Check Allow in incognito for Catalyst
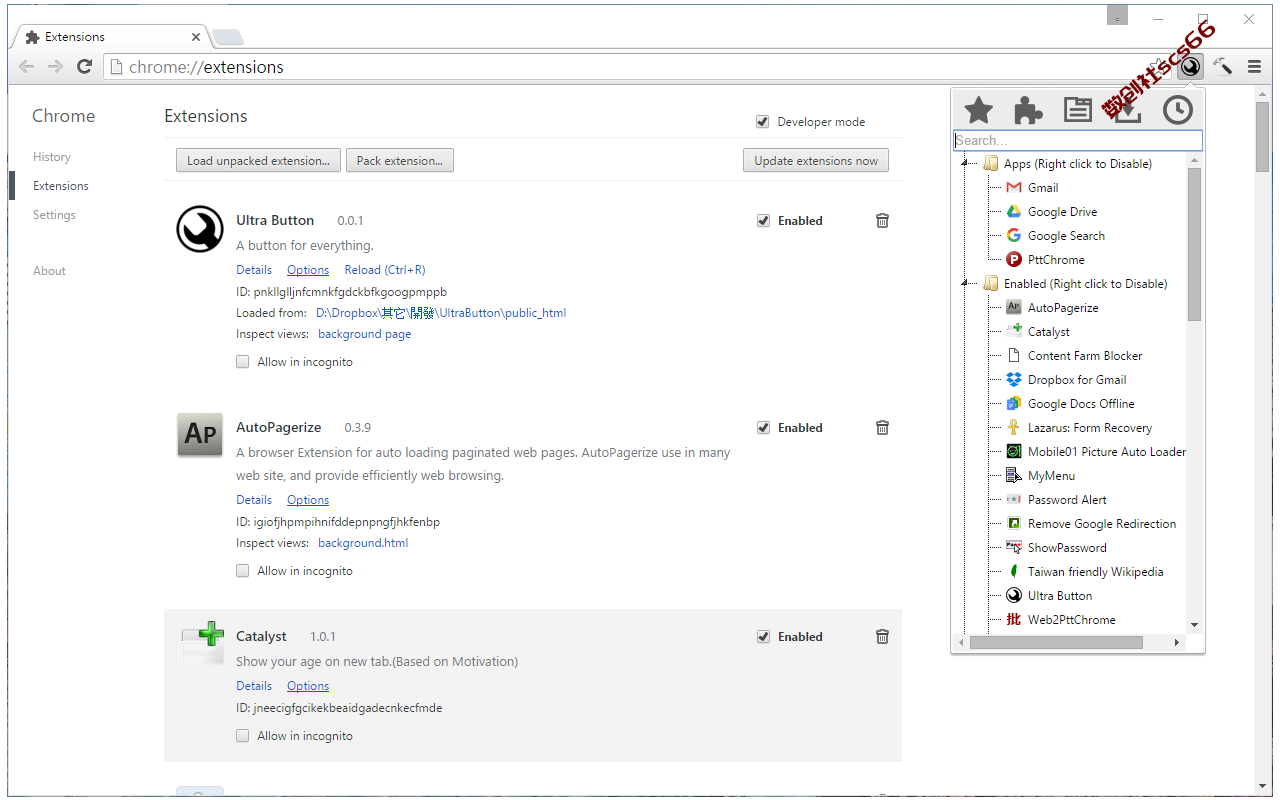1280x800 pixels. pos(243,736)
